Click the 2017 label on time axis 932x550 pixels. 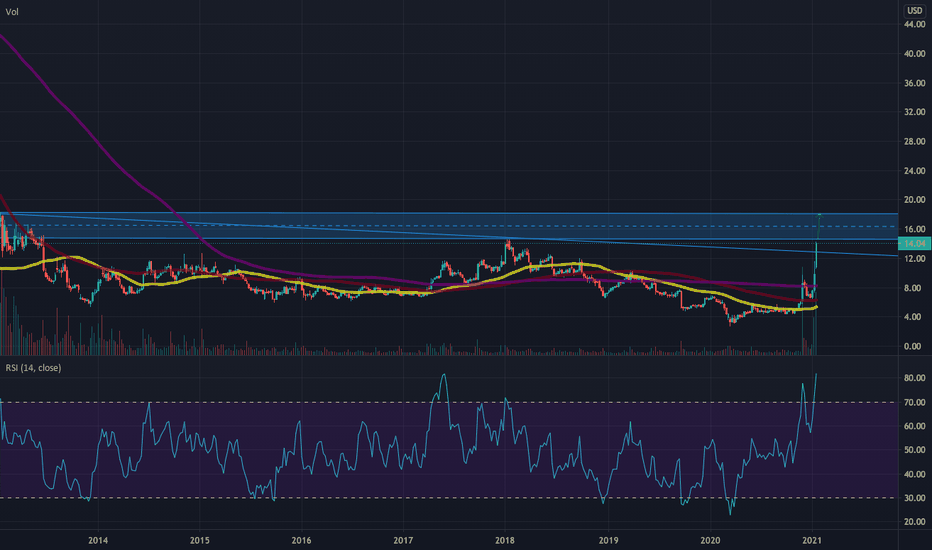(403, 540)
